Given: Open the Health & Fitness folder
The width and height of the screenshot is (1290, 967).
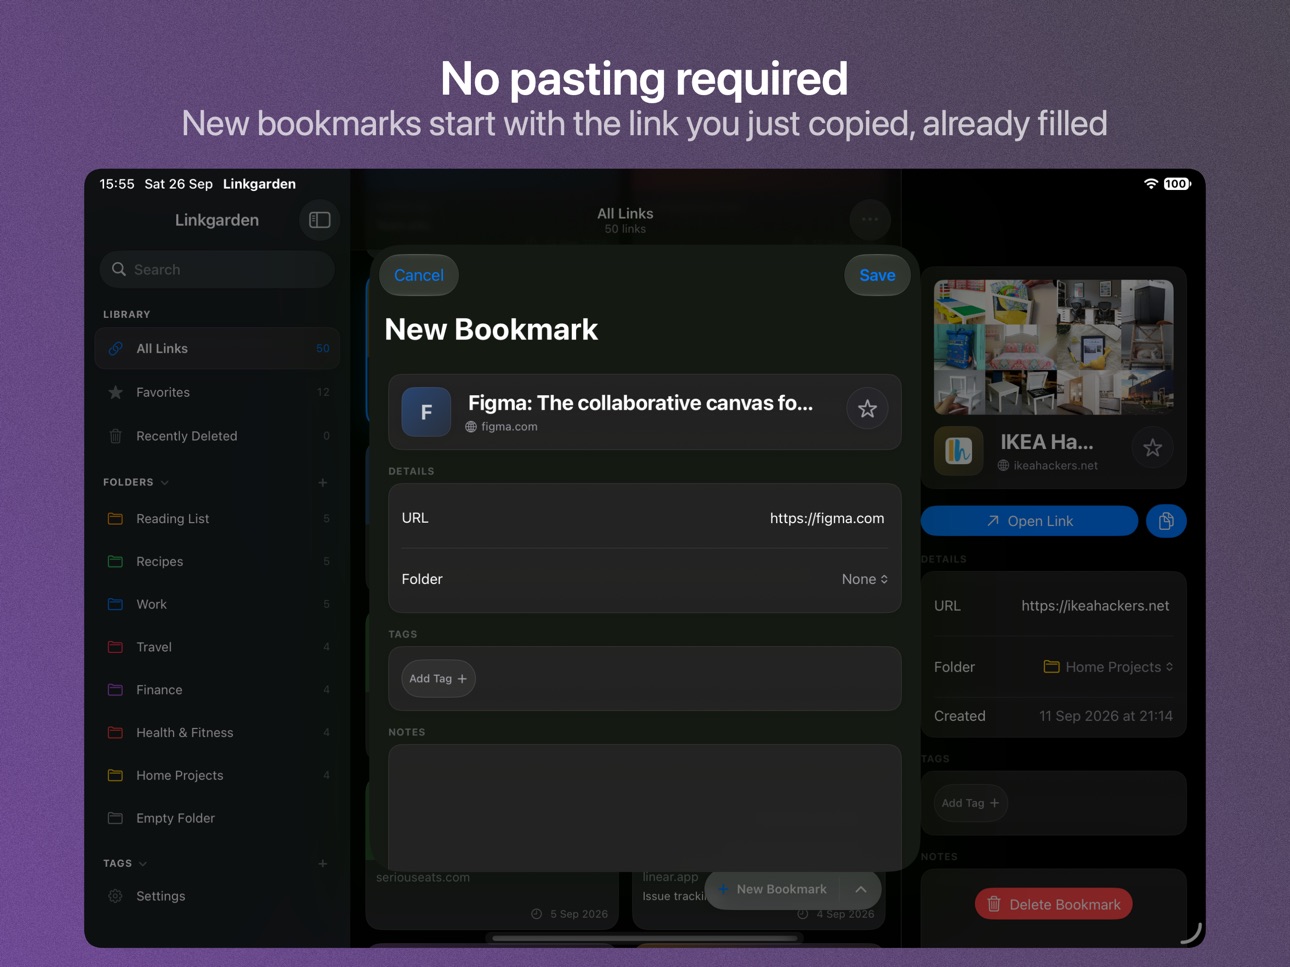Looking at the screenshot, I should pos(217,733).
